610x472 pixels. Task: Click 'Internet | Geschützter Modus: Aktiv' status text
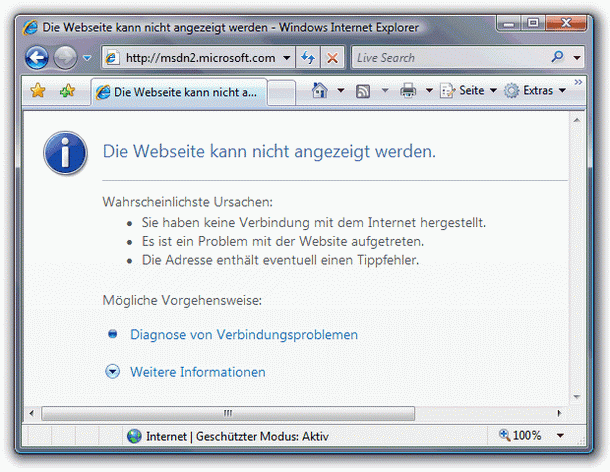pos(237,437)
